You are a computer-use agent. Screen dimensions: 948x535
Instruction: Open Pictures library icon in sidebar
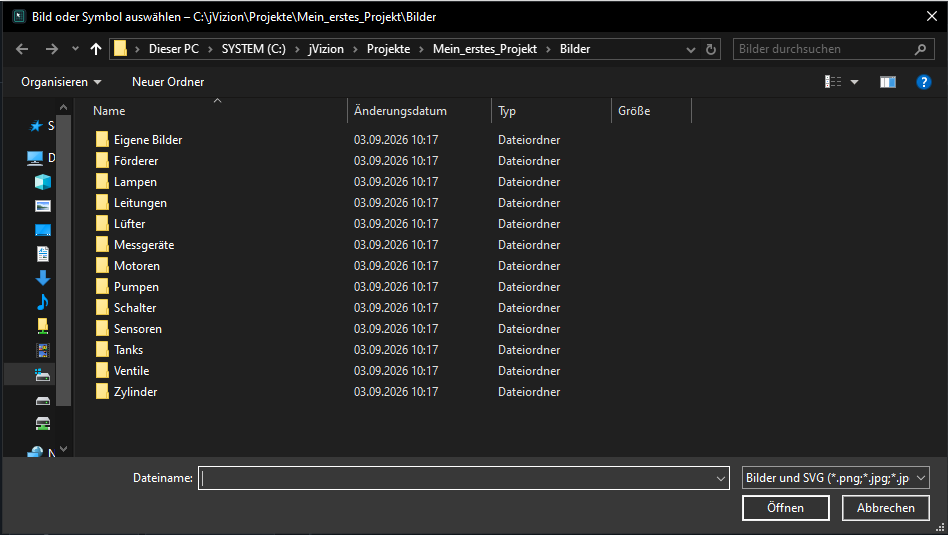[43, 206]
